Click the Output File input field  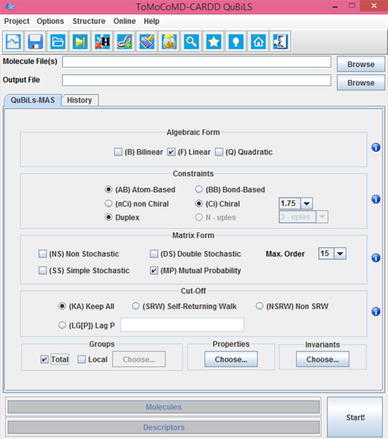click(x=197, y=80)
